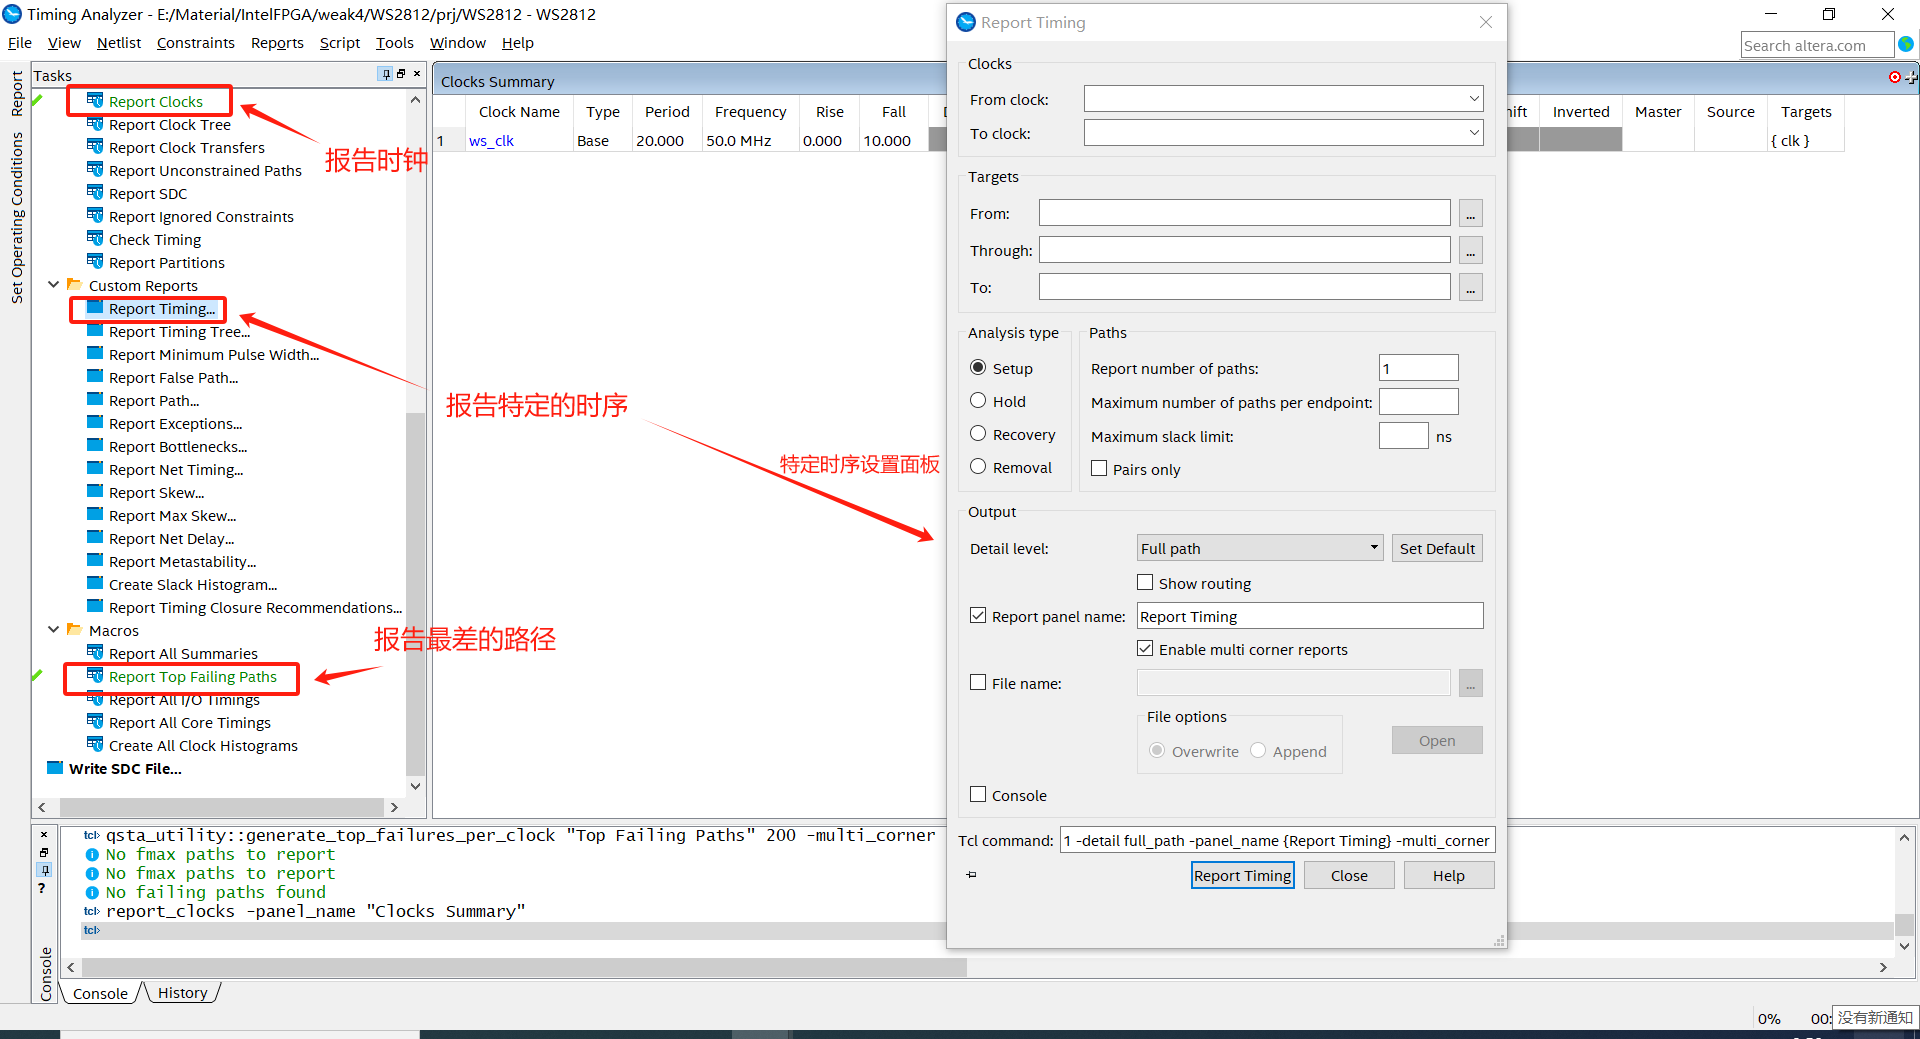Image resolution: width=1920 pixels, height=1039 pixels.
Task: Click the Close button in the dialog
Action: click(x=1349, y=875)
